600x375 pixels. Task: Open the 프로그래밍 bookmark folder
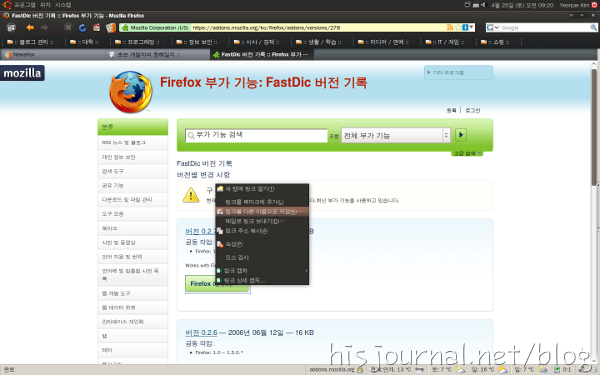[x=139, y=42]
